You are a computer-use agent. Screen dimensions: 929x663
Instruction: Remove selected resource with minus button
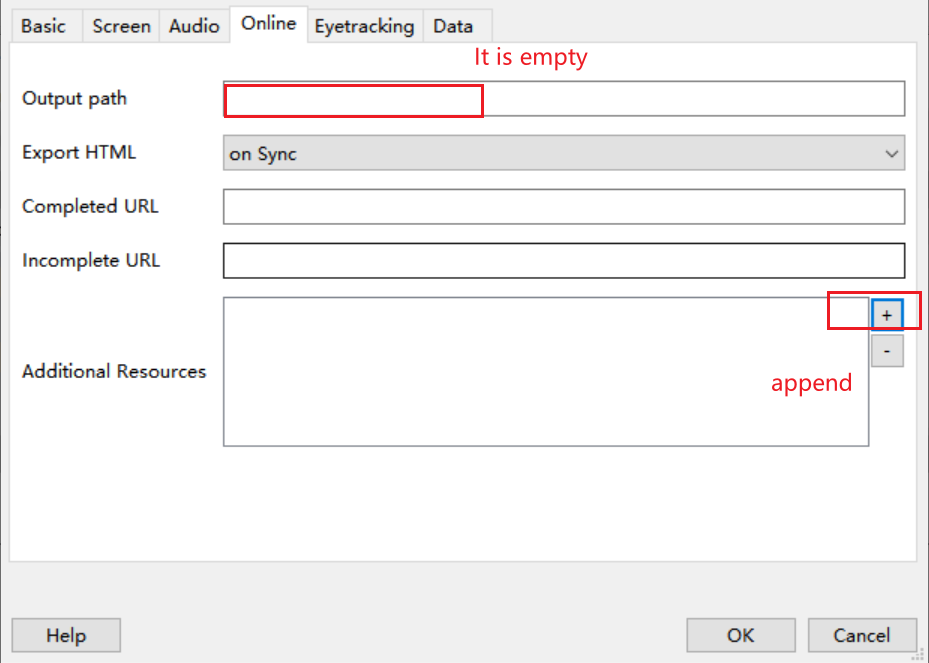tap(887, 351)
